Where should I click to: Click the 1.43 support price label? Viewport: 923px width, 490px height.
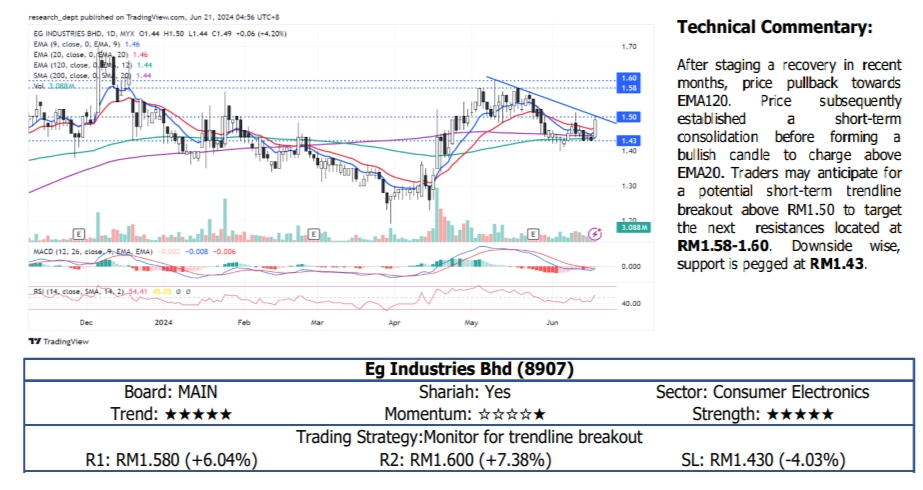click(629, 141)
